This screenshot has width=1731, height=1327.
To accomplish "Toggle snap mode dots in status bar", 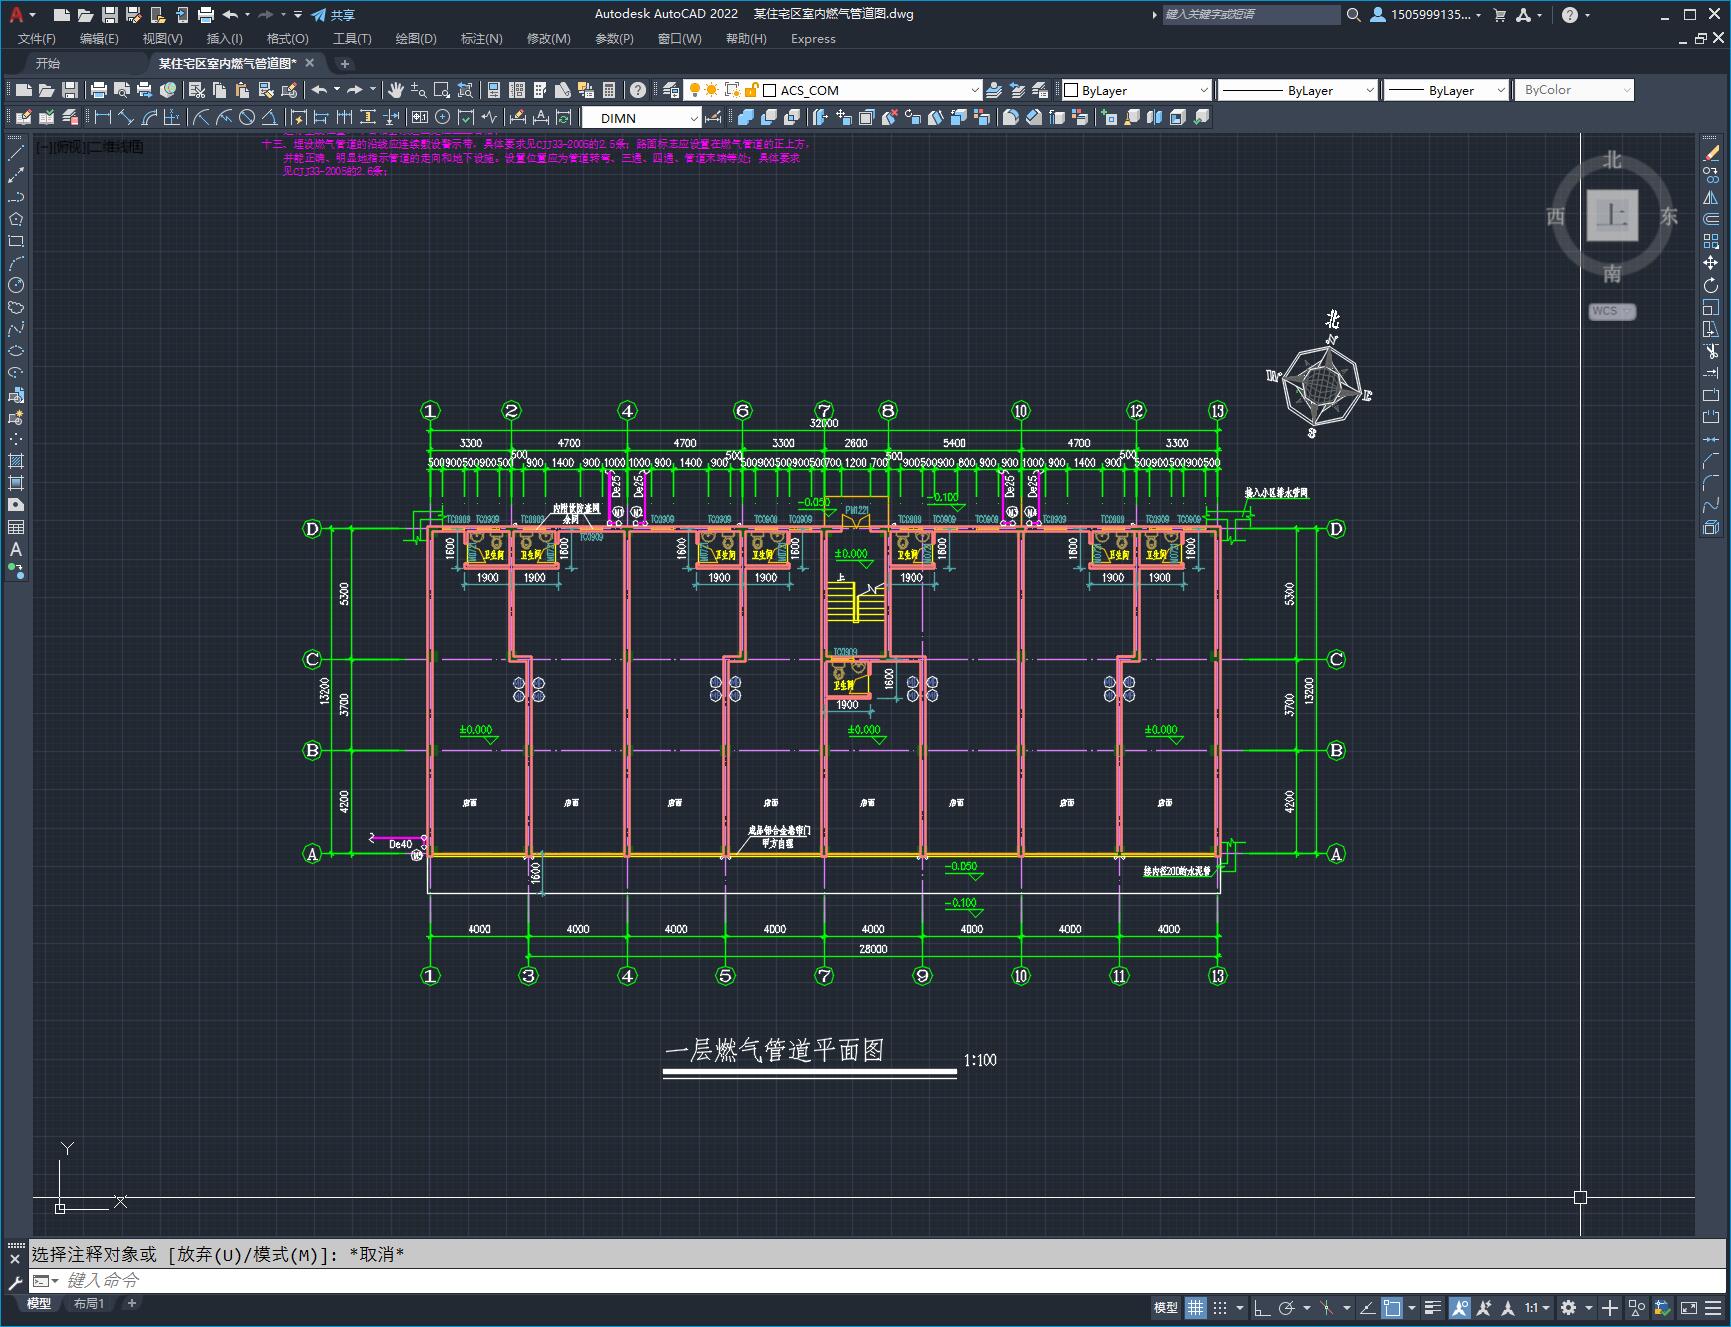I will pos(1220,1307).
